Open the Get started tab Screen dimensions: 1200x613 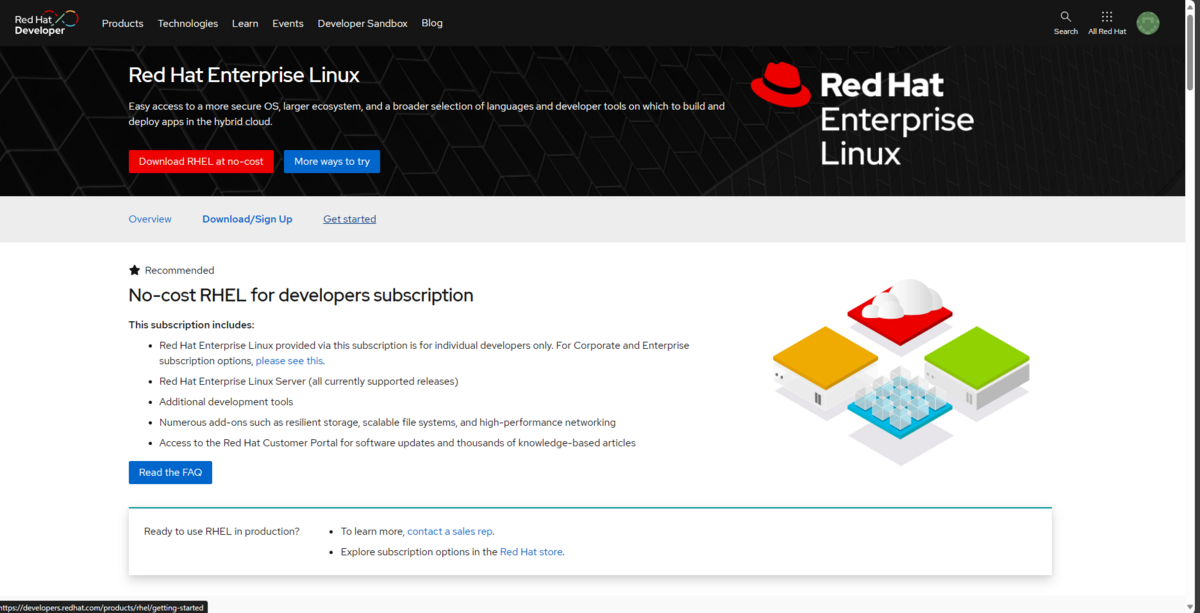pyautogui.click(x=349, y=219)
